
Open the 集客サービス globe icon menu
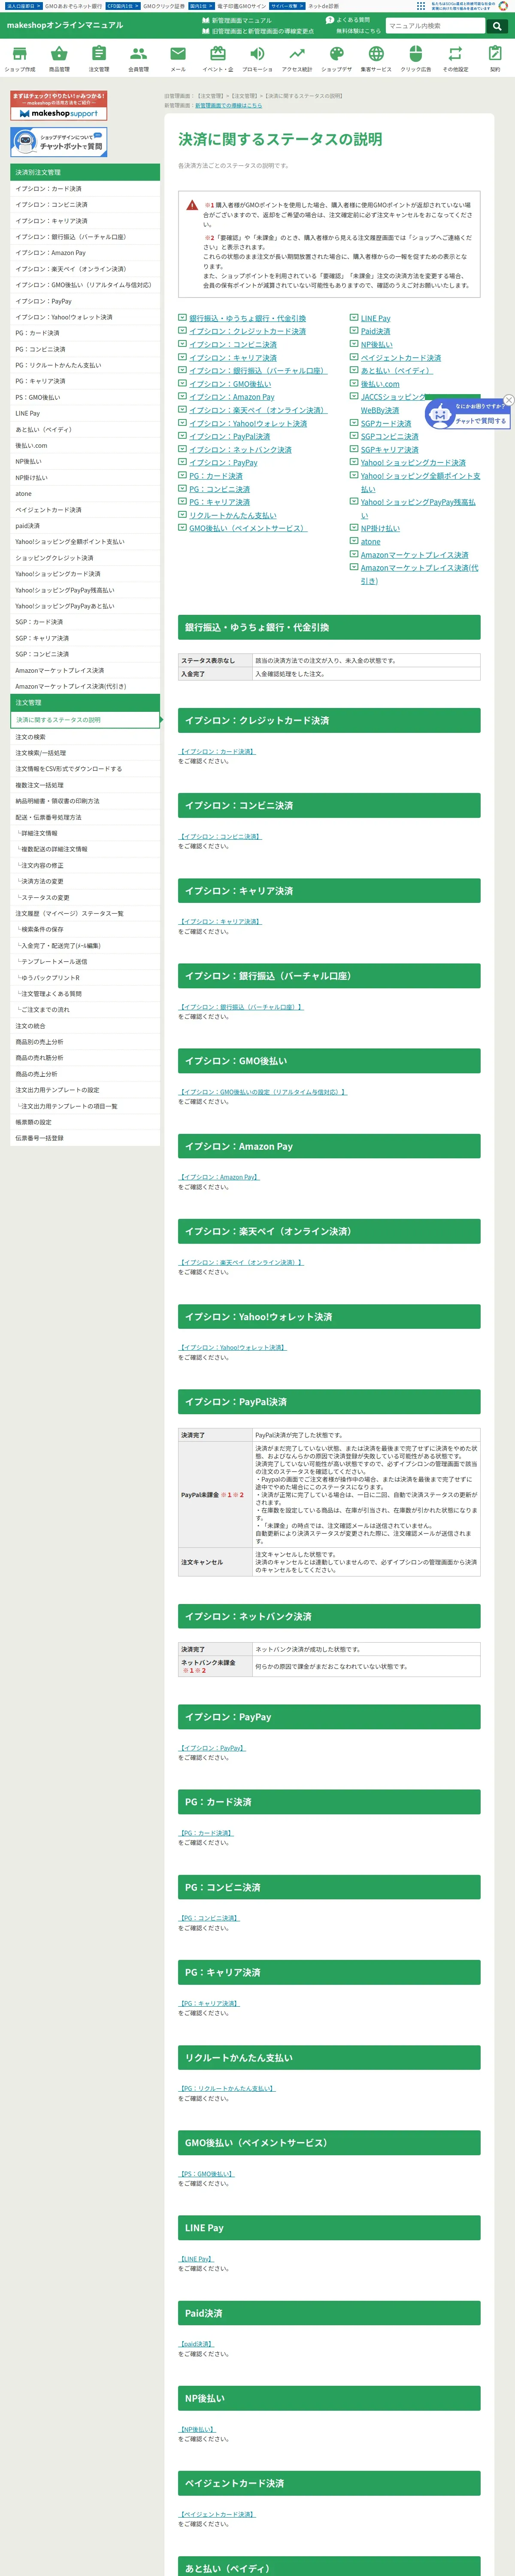pos(376,59)
